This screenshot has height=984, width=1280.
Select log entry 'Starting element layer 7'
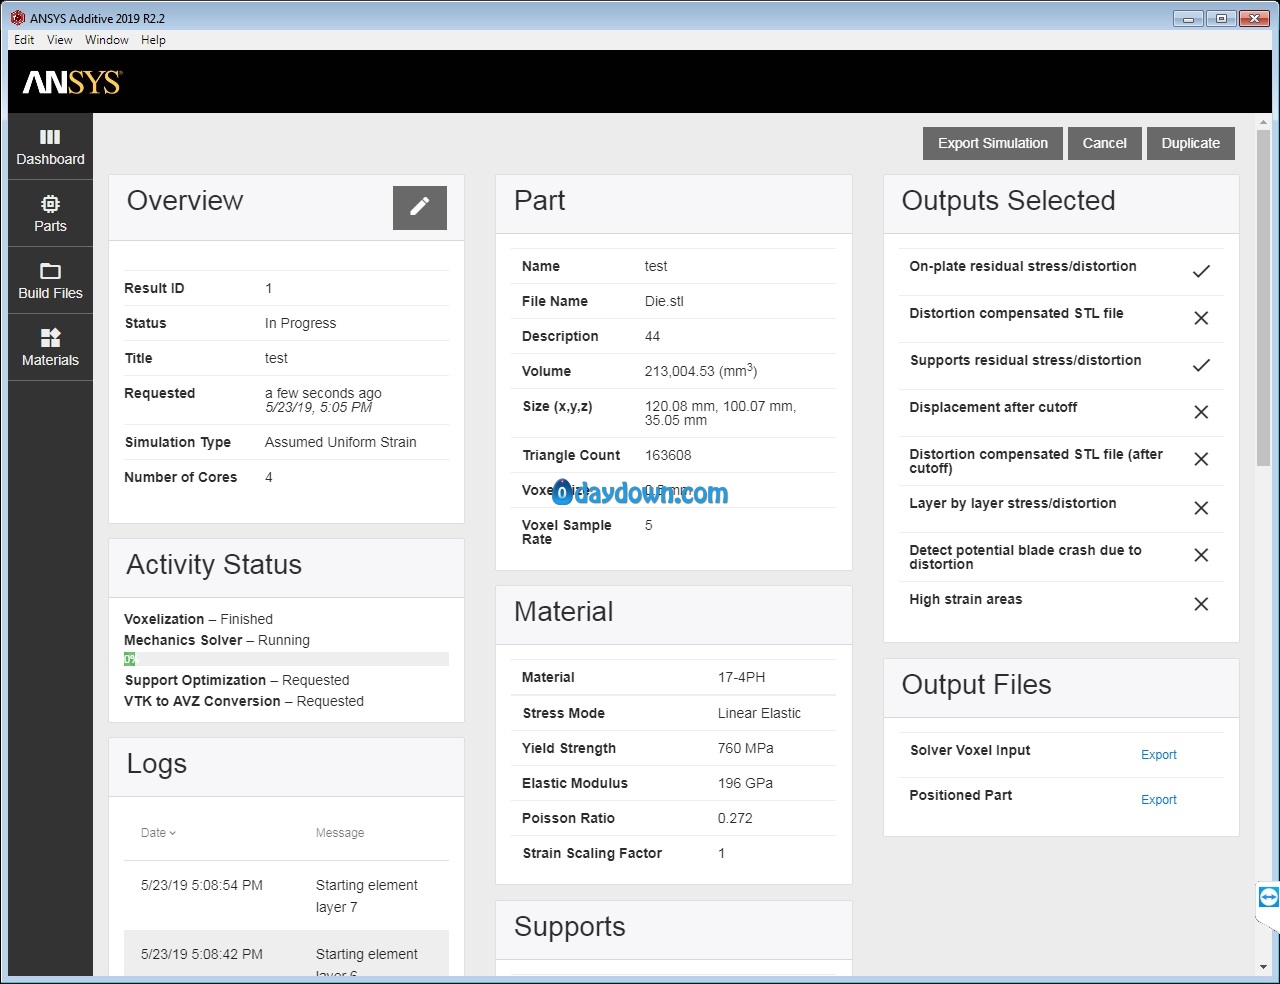286,896
